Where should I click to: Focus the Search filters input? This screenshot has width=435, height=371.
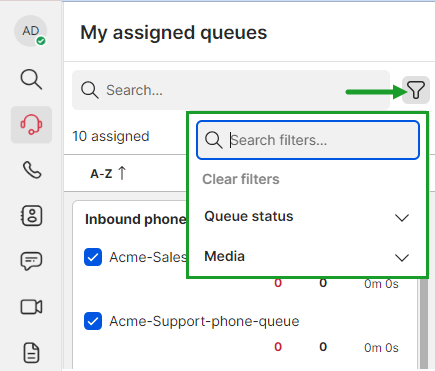(308, 140)
